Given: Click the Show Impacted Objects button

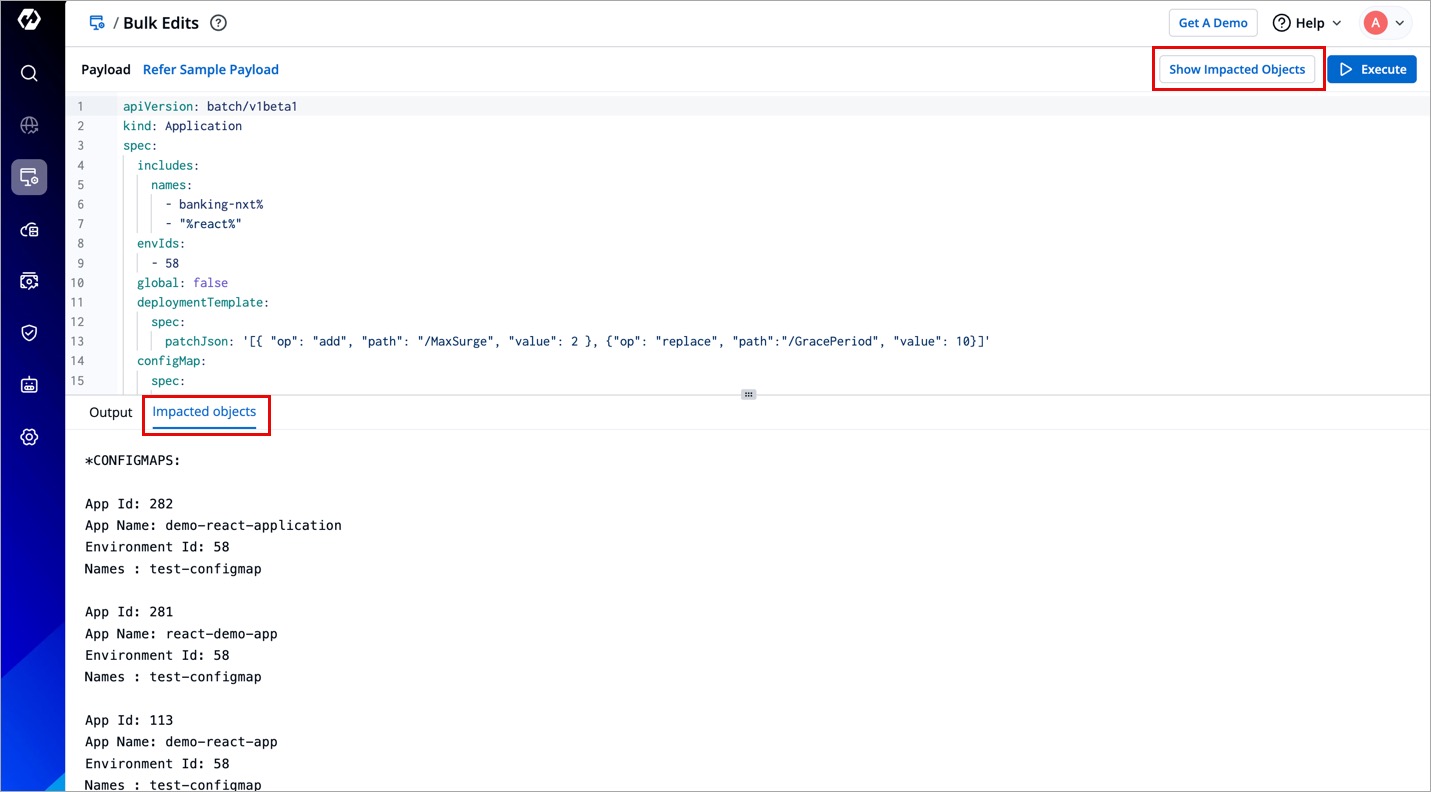Looking at the screenshot, I should point(1237,69).
